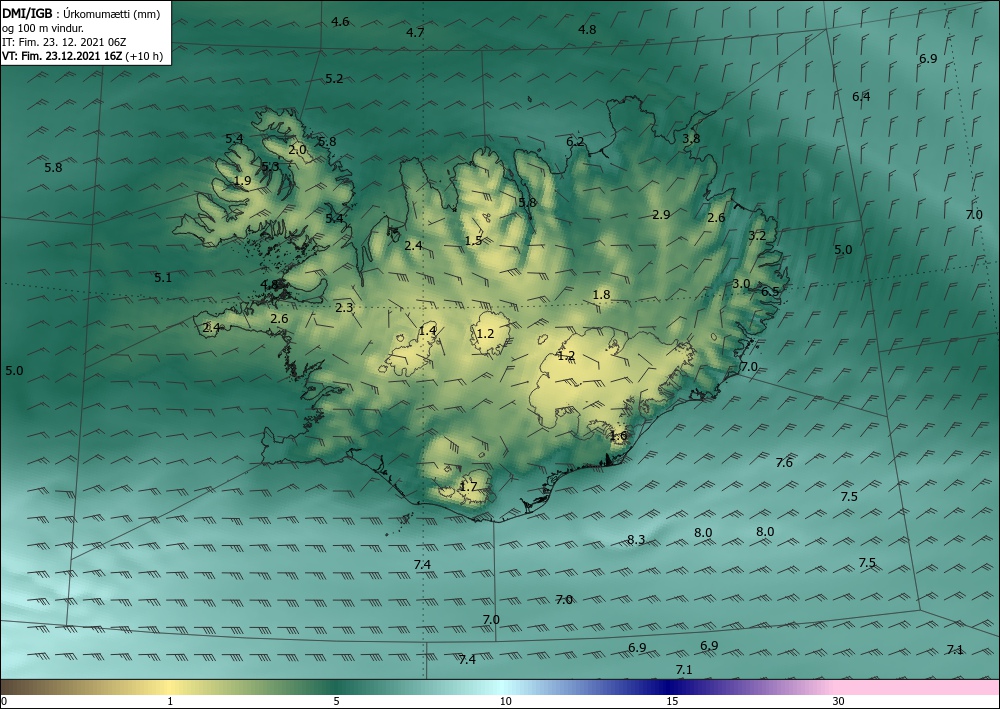This screenshot has width=1000, height=709.
Task: Click the 2.9 value on the map
Action: point(661,215)
